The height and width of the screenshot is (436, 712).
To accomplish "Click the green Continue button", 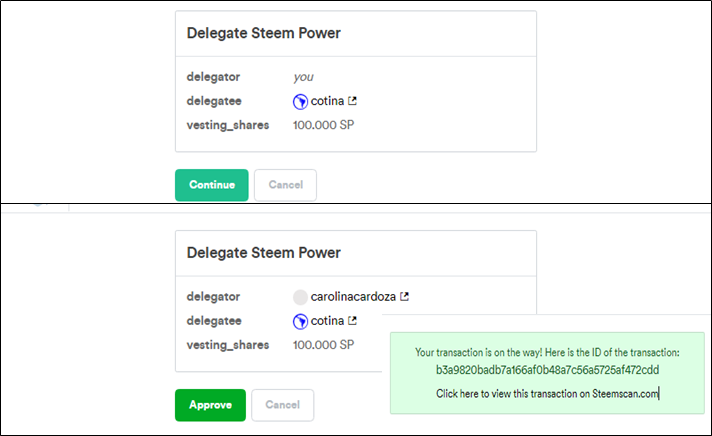I will click(x=212, y=185).
